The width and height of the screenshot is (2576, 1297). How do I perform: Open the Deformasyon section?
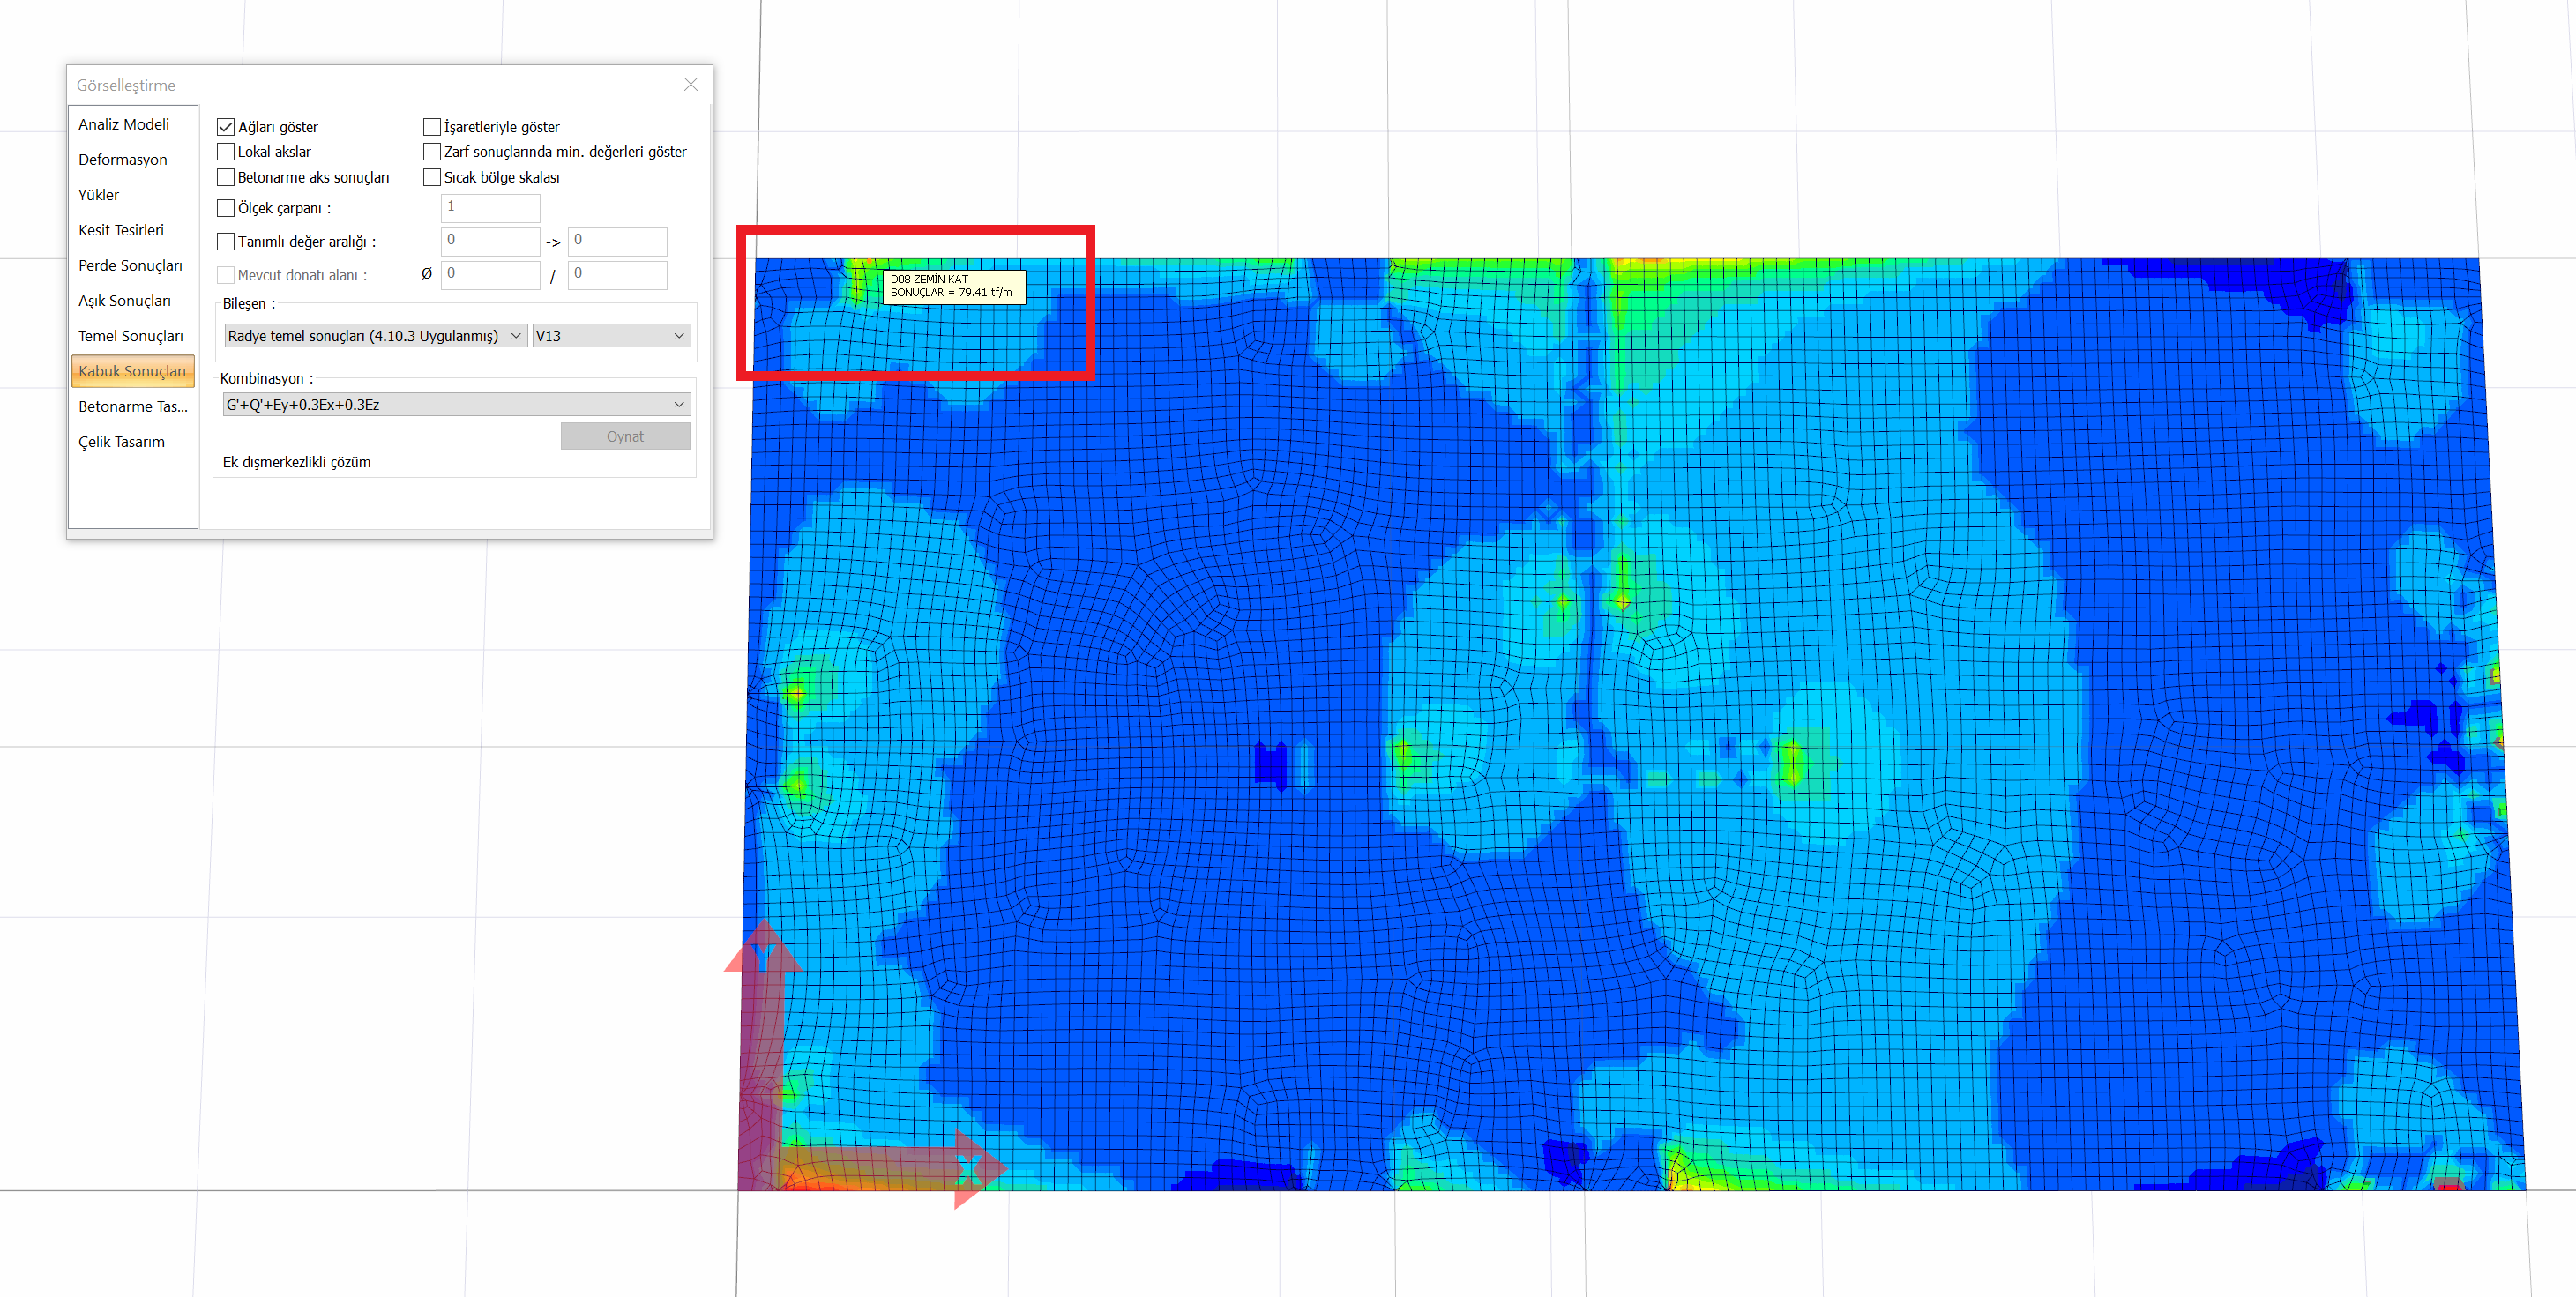(x=123, y=160)
